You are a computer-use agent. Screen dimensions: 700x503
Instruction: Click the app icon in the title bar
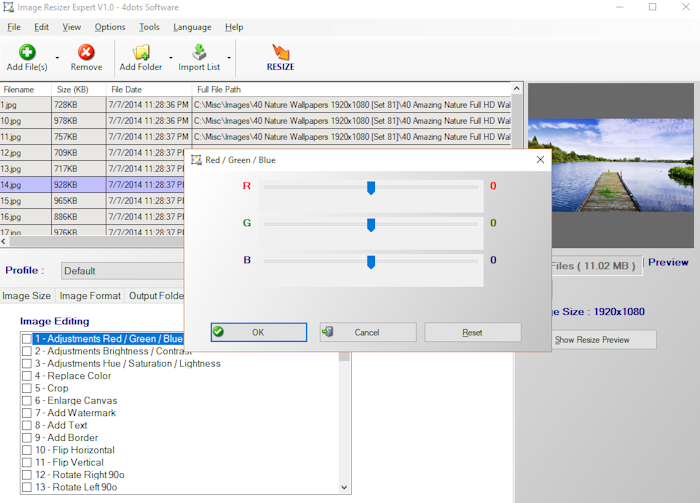pos(8,7)
